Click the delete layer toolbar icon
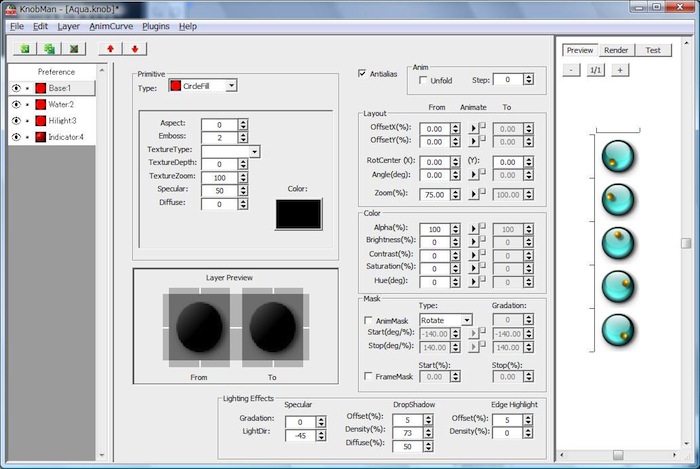Screen dimensions: 700x469 [73, 48]
